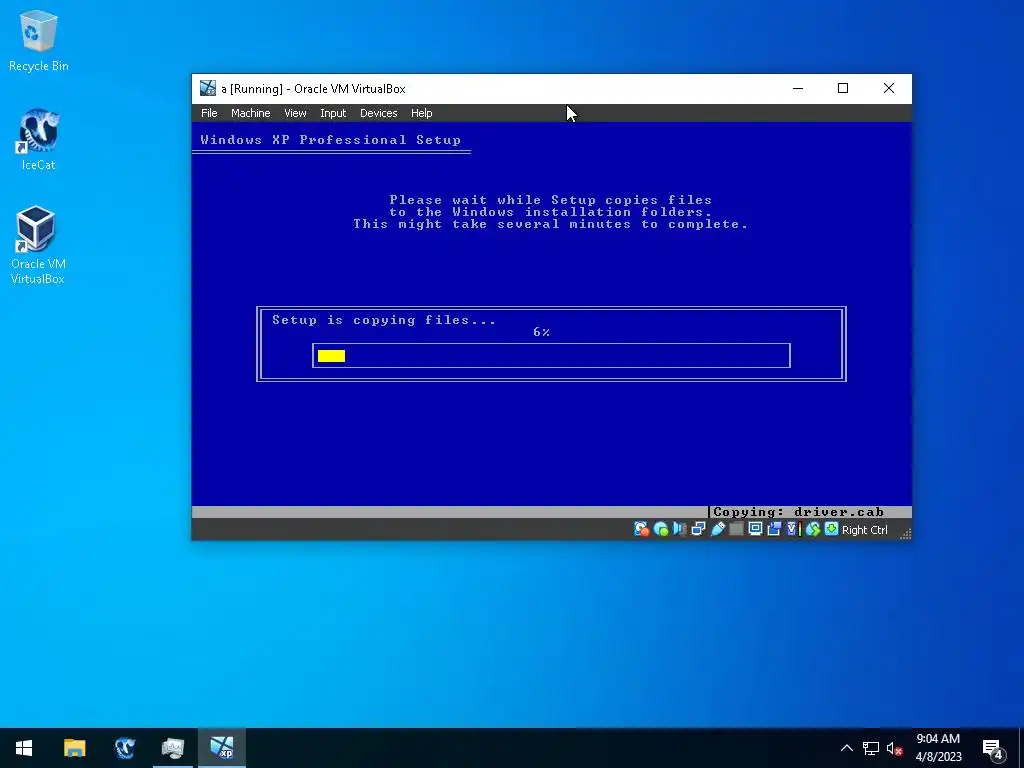This screenshot has height=768, width=1024.
Task: Open the audio indicator in VirtualBox status bar
Action: click(680, 529)
